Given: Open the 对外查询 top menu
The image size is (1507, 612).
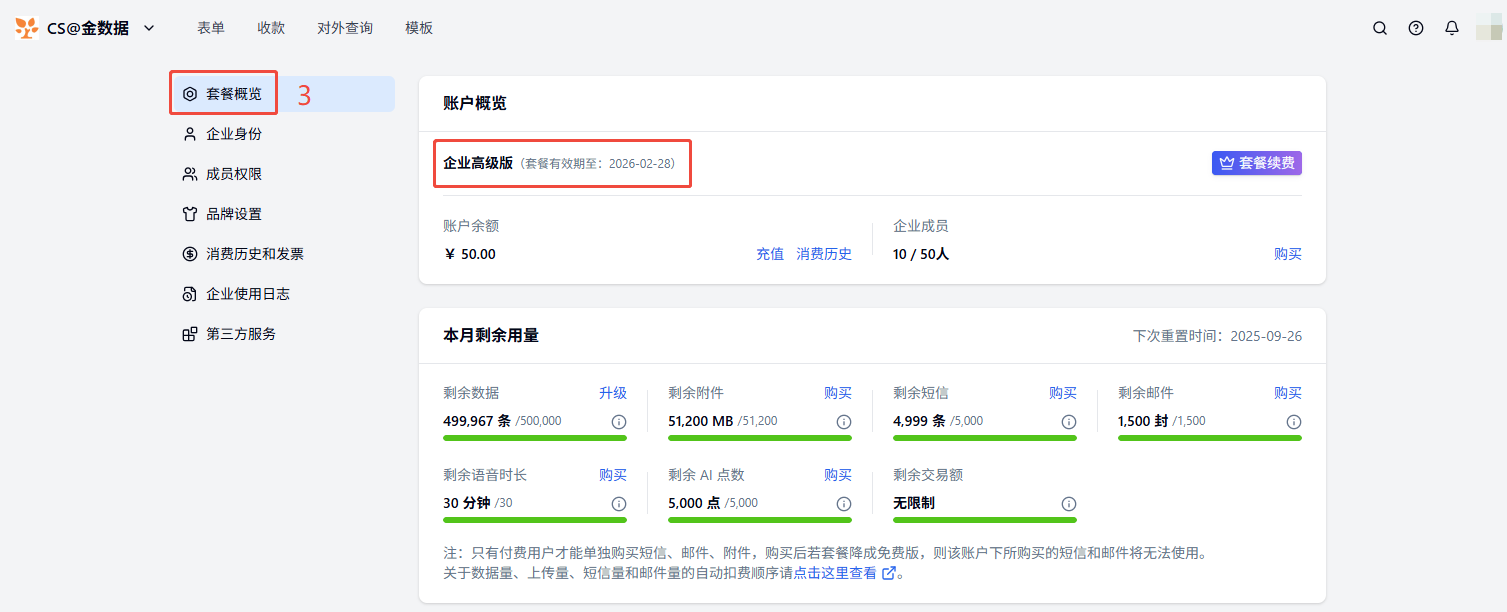Looking at the screenshot, I should [345, 28].
